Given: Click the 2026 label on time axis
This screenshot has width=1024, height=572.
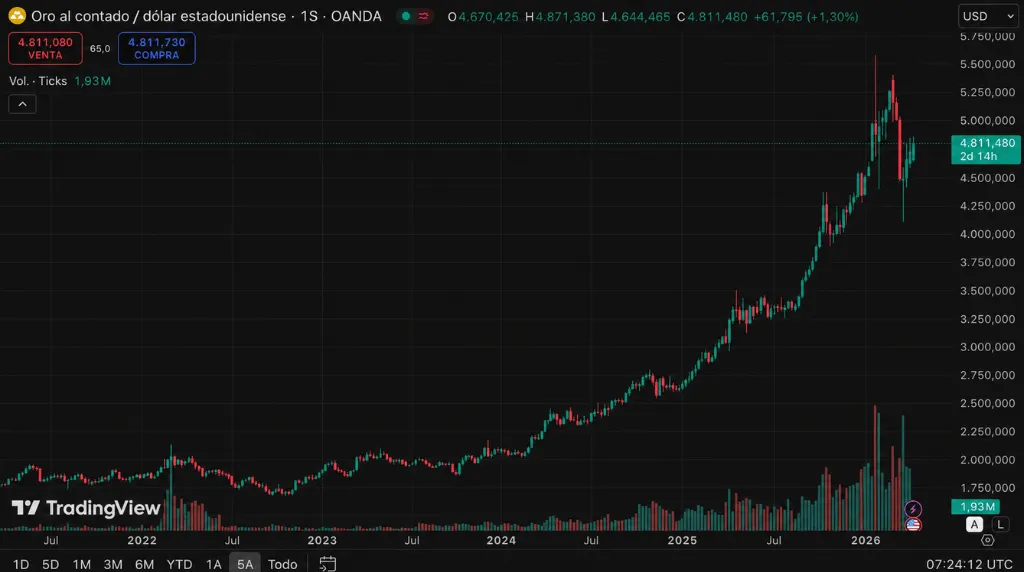Looking at the screenshot, I should tap(865, 541).
